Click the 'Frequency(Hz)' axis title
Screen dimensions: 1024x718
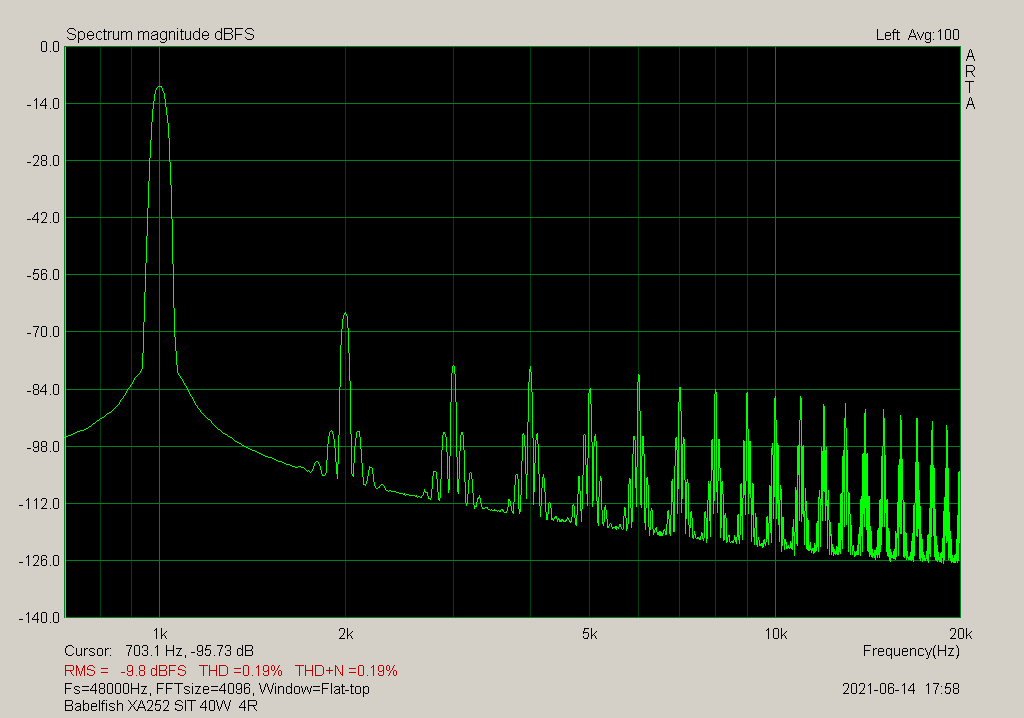click(x=911, y=651)
